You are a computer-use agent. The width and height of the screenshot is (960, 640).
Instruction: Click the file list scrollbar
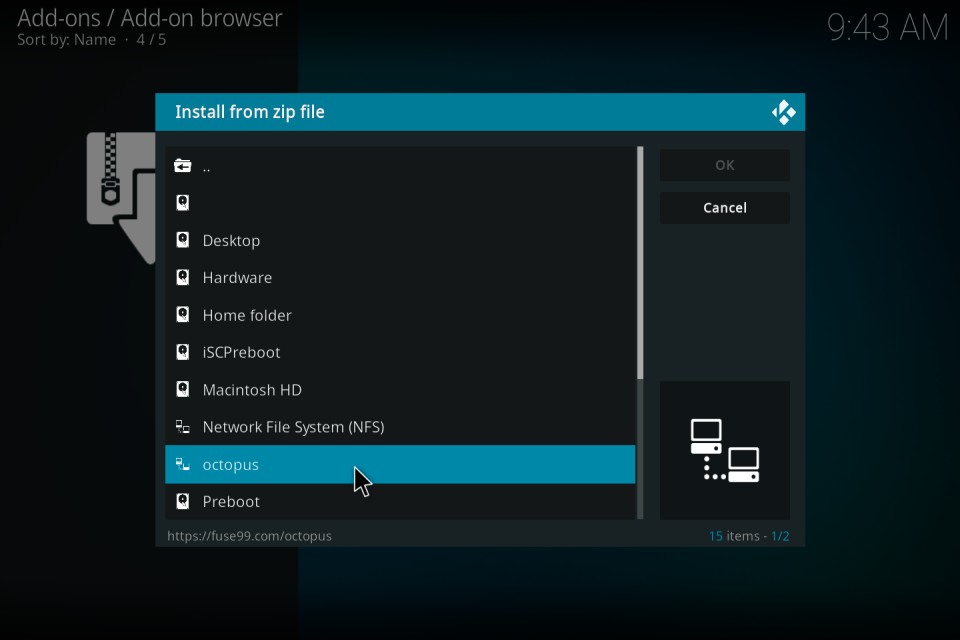pyautogui.click(x=640, y=333)
